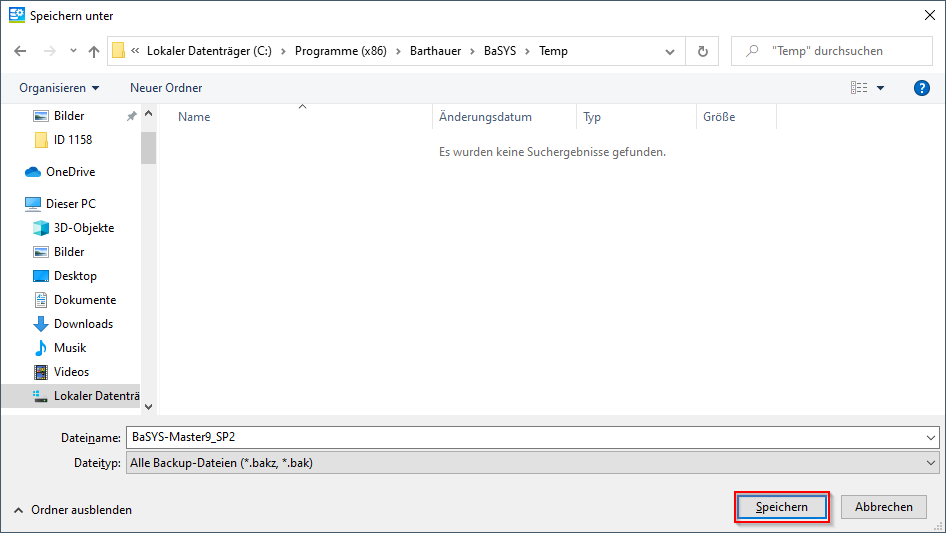Open the Organisieren dropdown menu

(x=59, y=88)
